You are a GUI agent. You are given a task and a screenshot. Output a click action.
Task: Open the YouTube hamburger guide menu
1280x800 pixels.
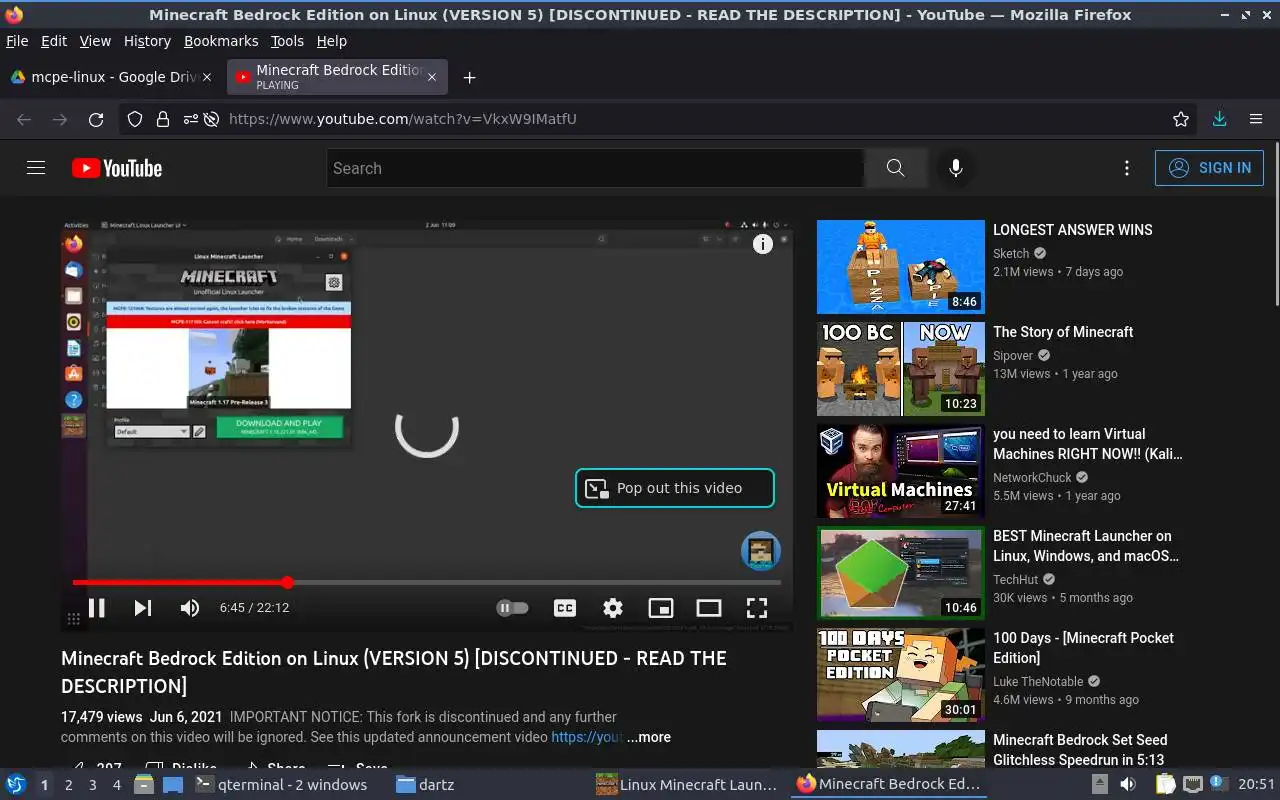coord(36,168)
